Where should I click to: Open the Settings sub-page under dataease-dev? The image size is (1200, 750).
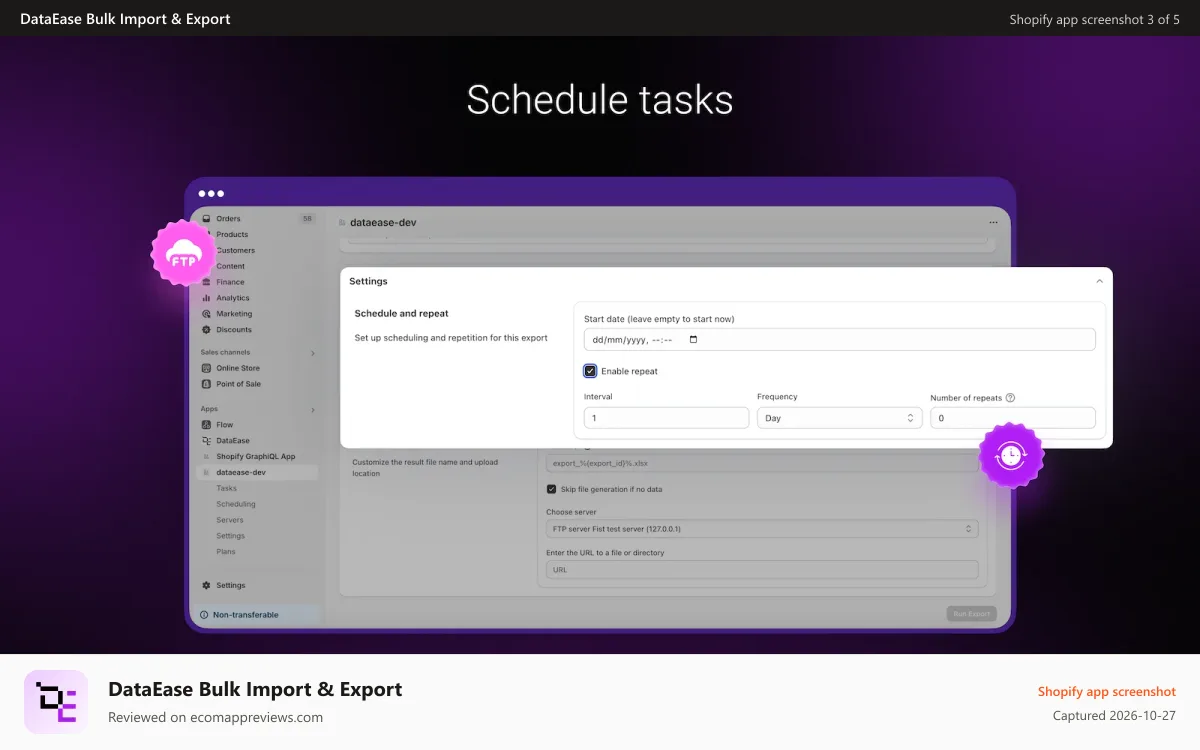click(230, 536)
